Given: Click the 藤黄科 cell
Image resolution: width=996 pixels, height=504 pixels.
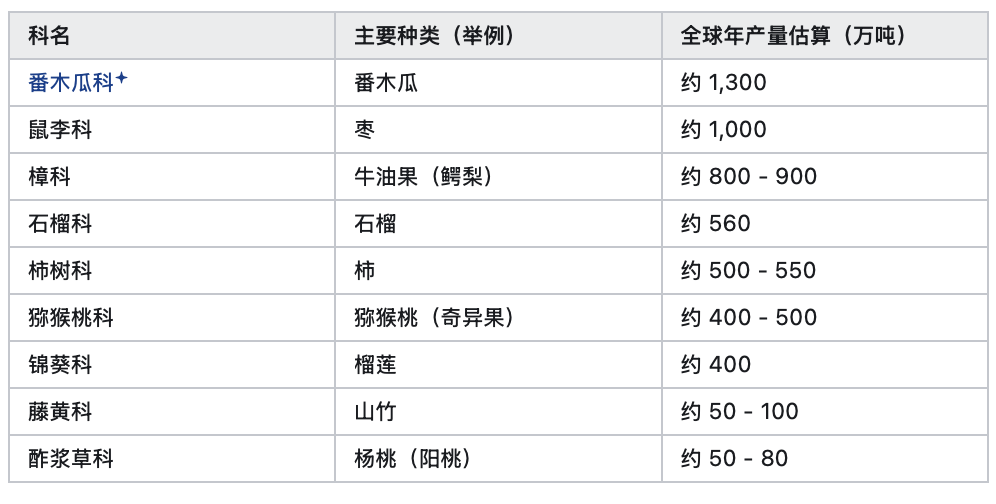Looking at the screenshot, I should pyautogui.click(x=172, y=412).
